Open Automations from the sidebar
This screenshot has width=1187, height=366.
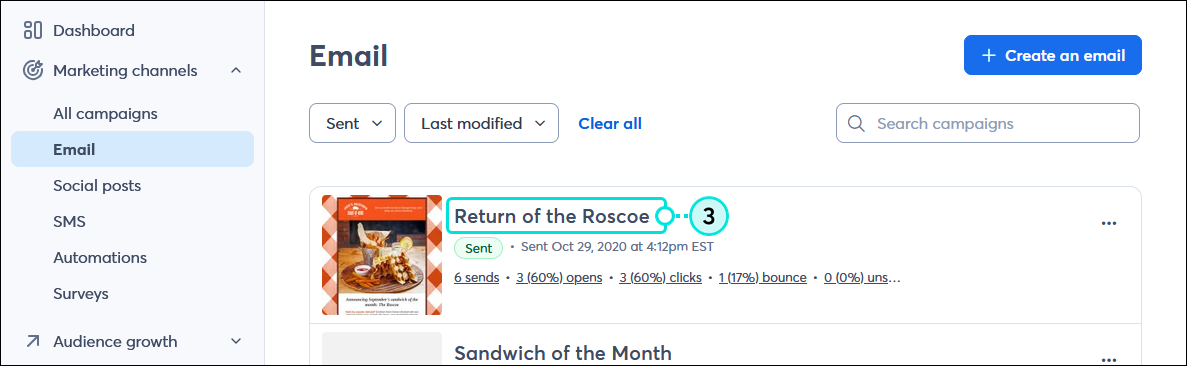click(x=100, y=258)
